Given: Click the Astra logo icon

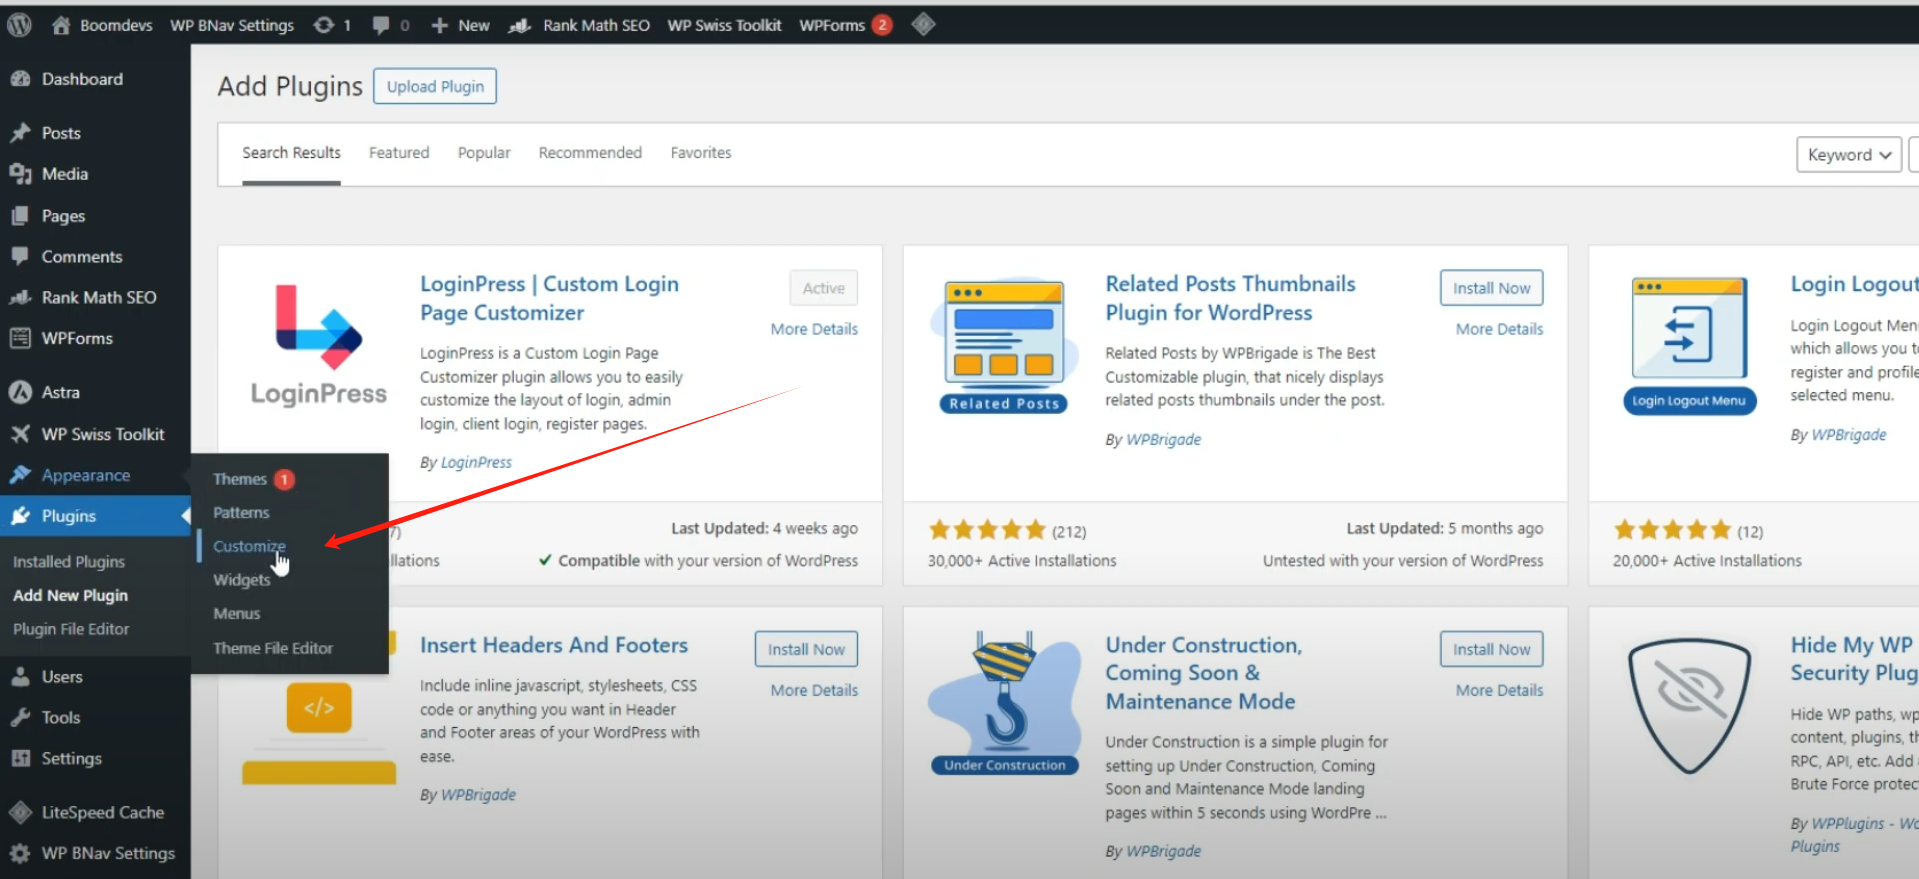Looking at the screenshot, I should point(20,392).
